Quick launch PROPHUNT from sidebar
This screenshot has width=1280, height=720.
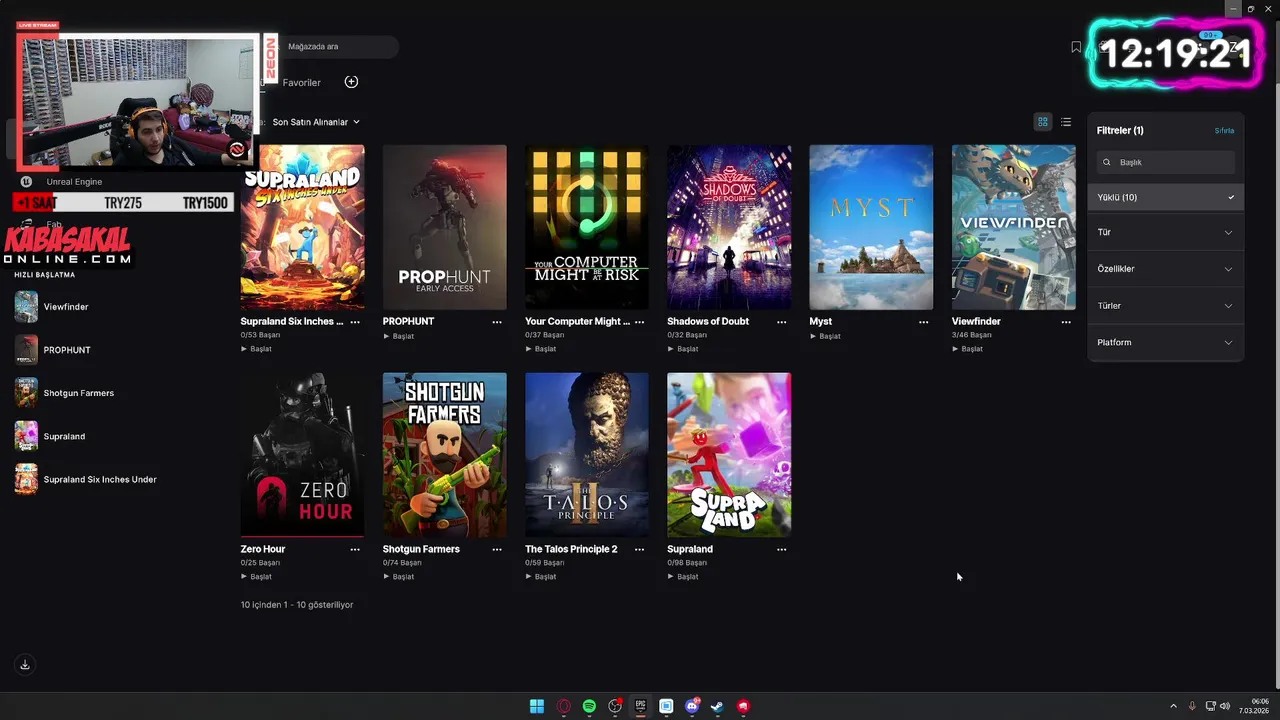tap(66, 350)
